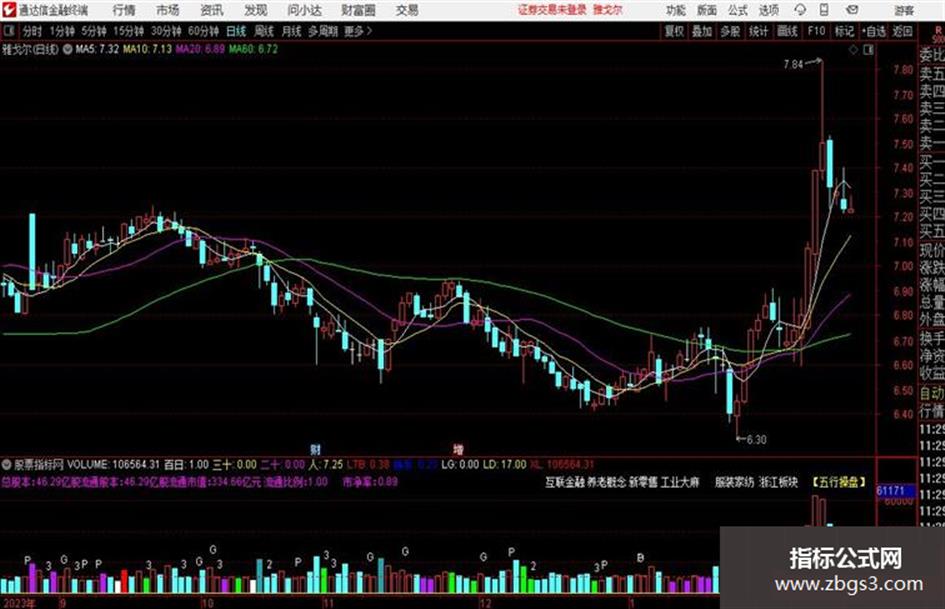This screenshot has height=609, width=945.
Task: Open the 服装家纺 sector tag
Action: tap(735, 482)
